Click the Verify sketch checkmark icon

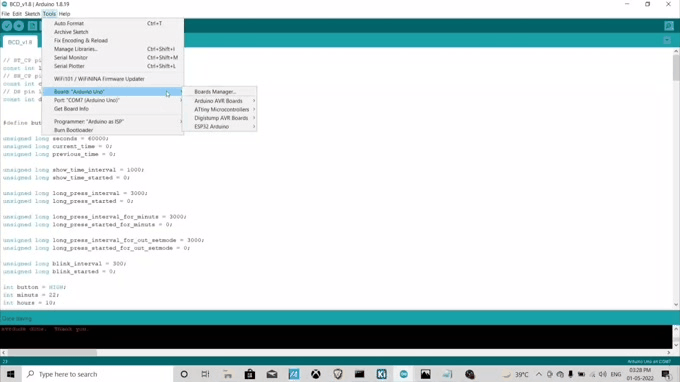pos(7,26)
